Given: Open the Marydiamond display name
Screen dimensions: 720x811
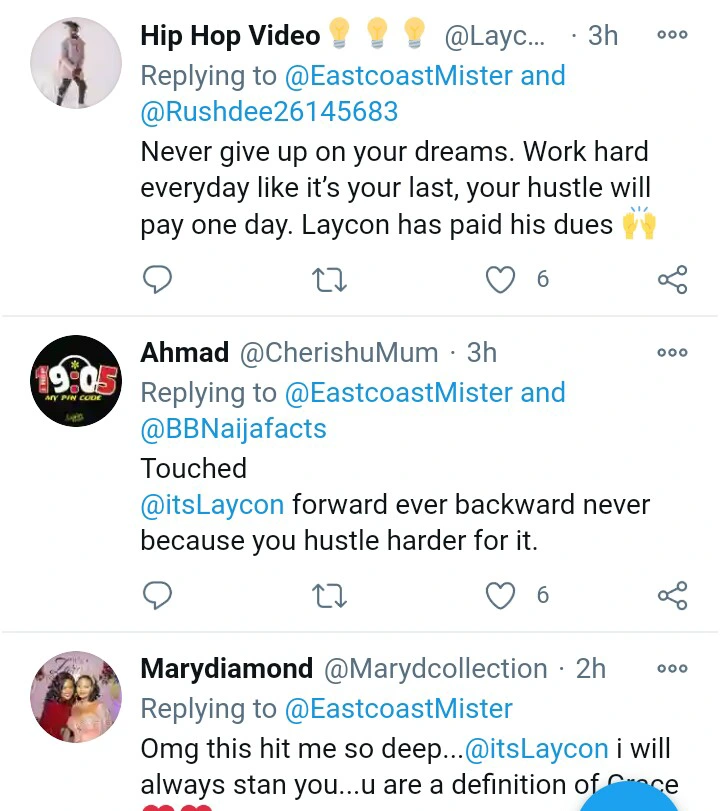Looking at the screenshot, I should tap(227, 668).
